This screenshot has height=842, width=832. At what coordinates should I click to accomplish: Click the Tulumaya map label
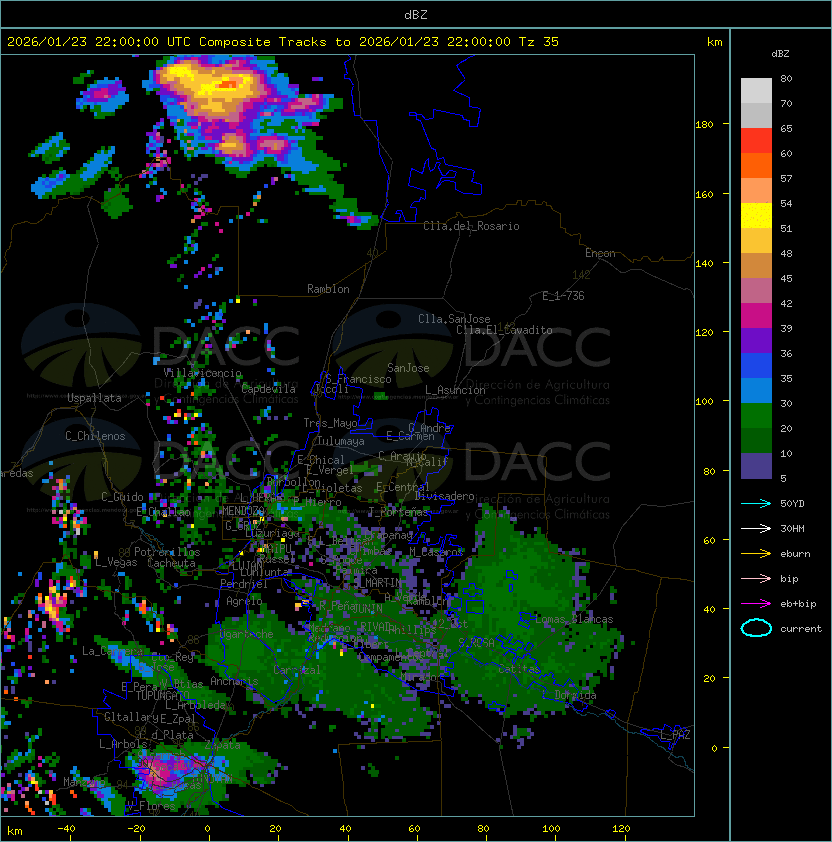pos(341,441)
